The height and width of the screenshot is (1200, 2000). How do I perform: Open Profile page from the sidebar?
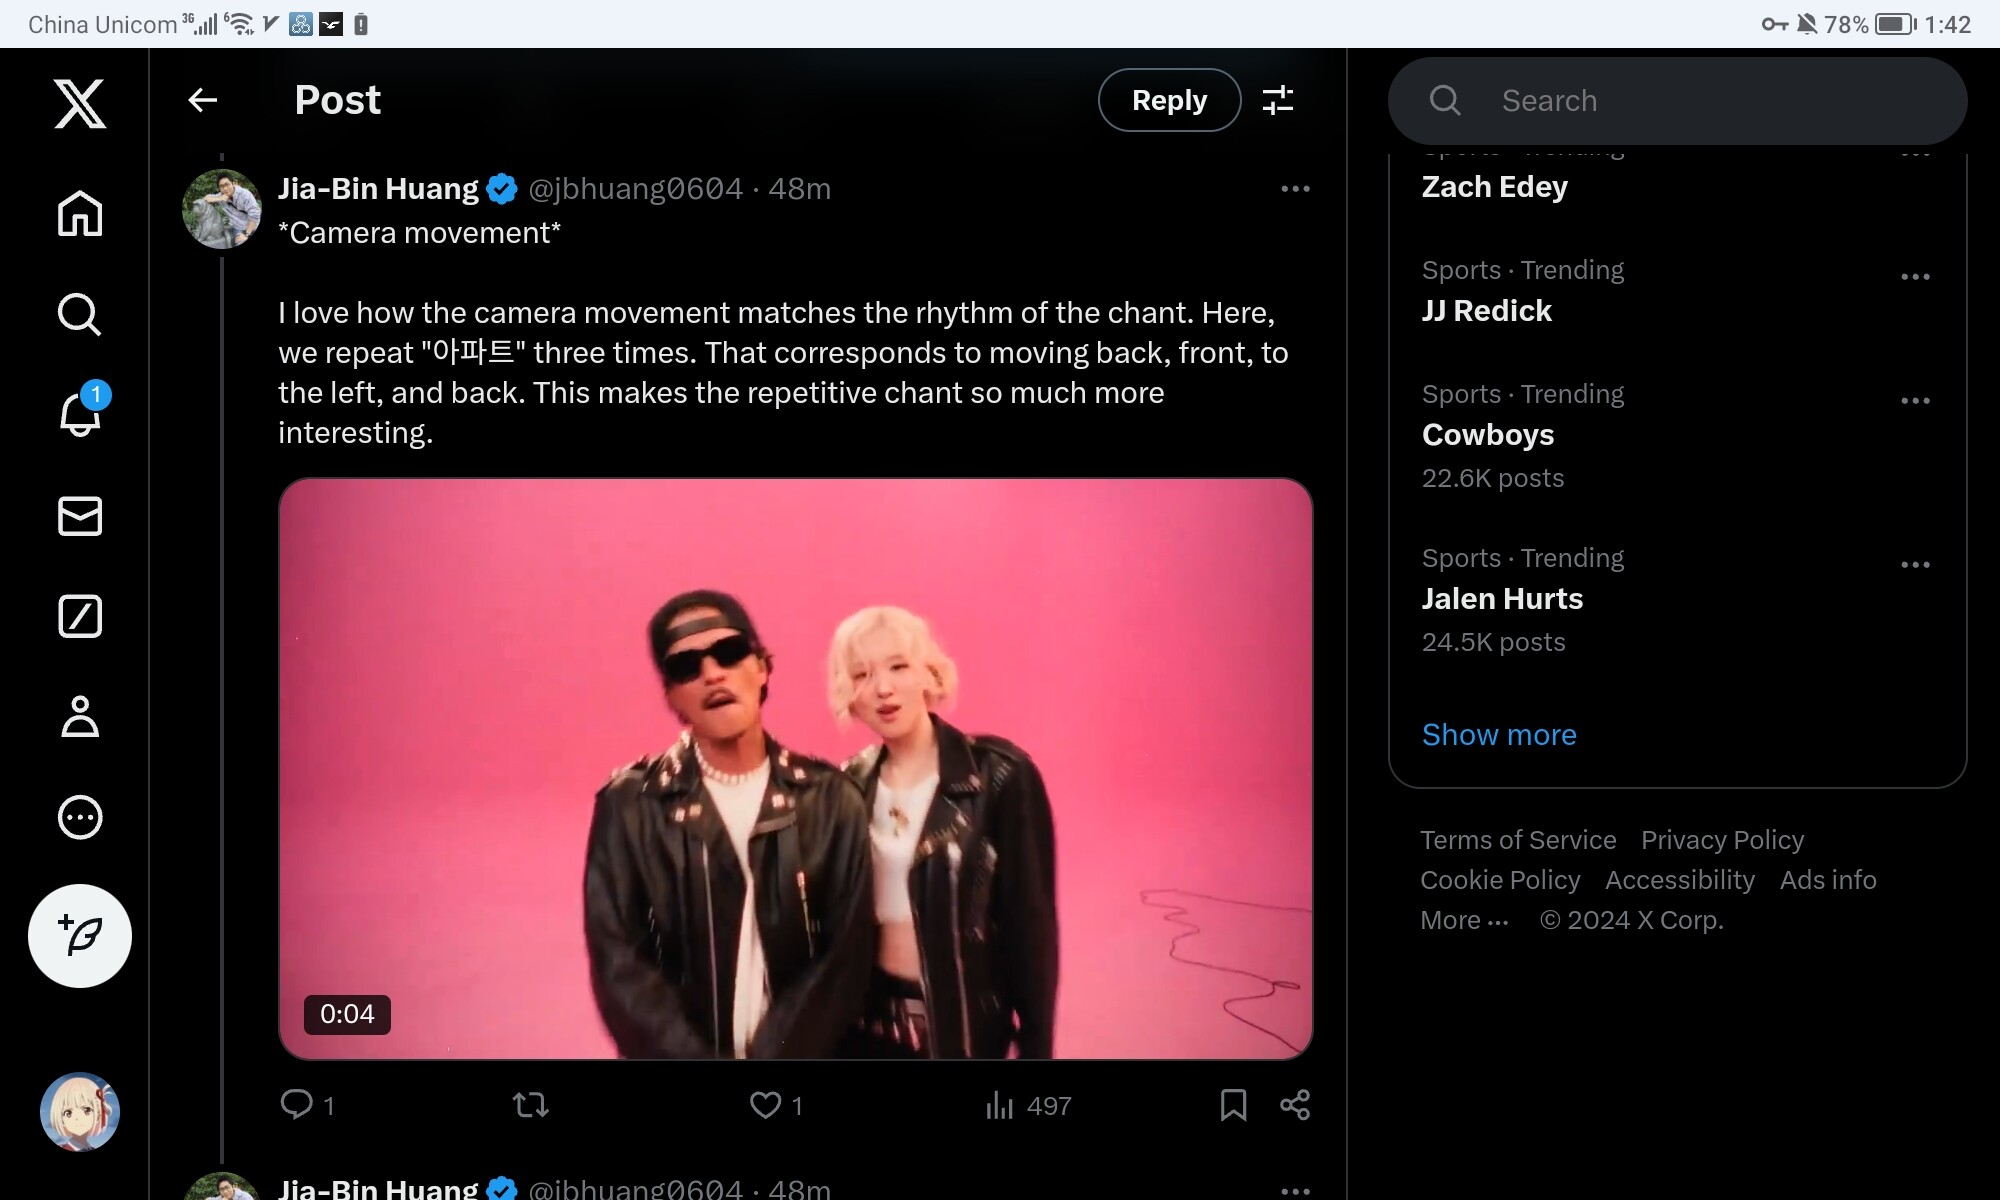tap(80, 717)
